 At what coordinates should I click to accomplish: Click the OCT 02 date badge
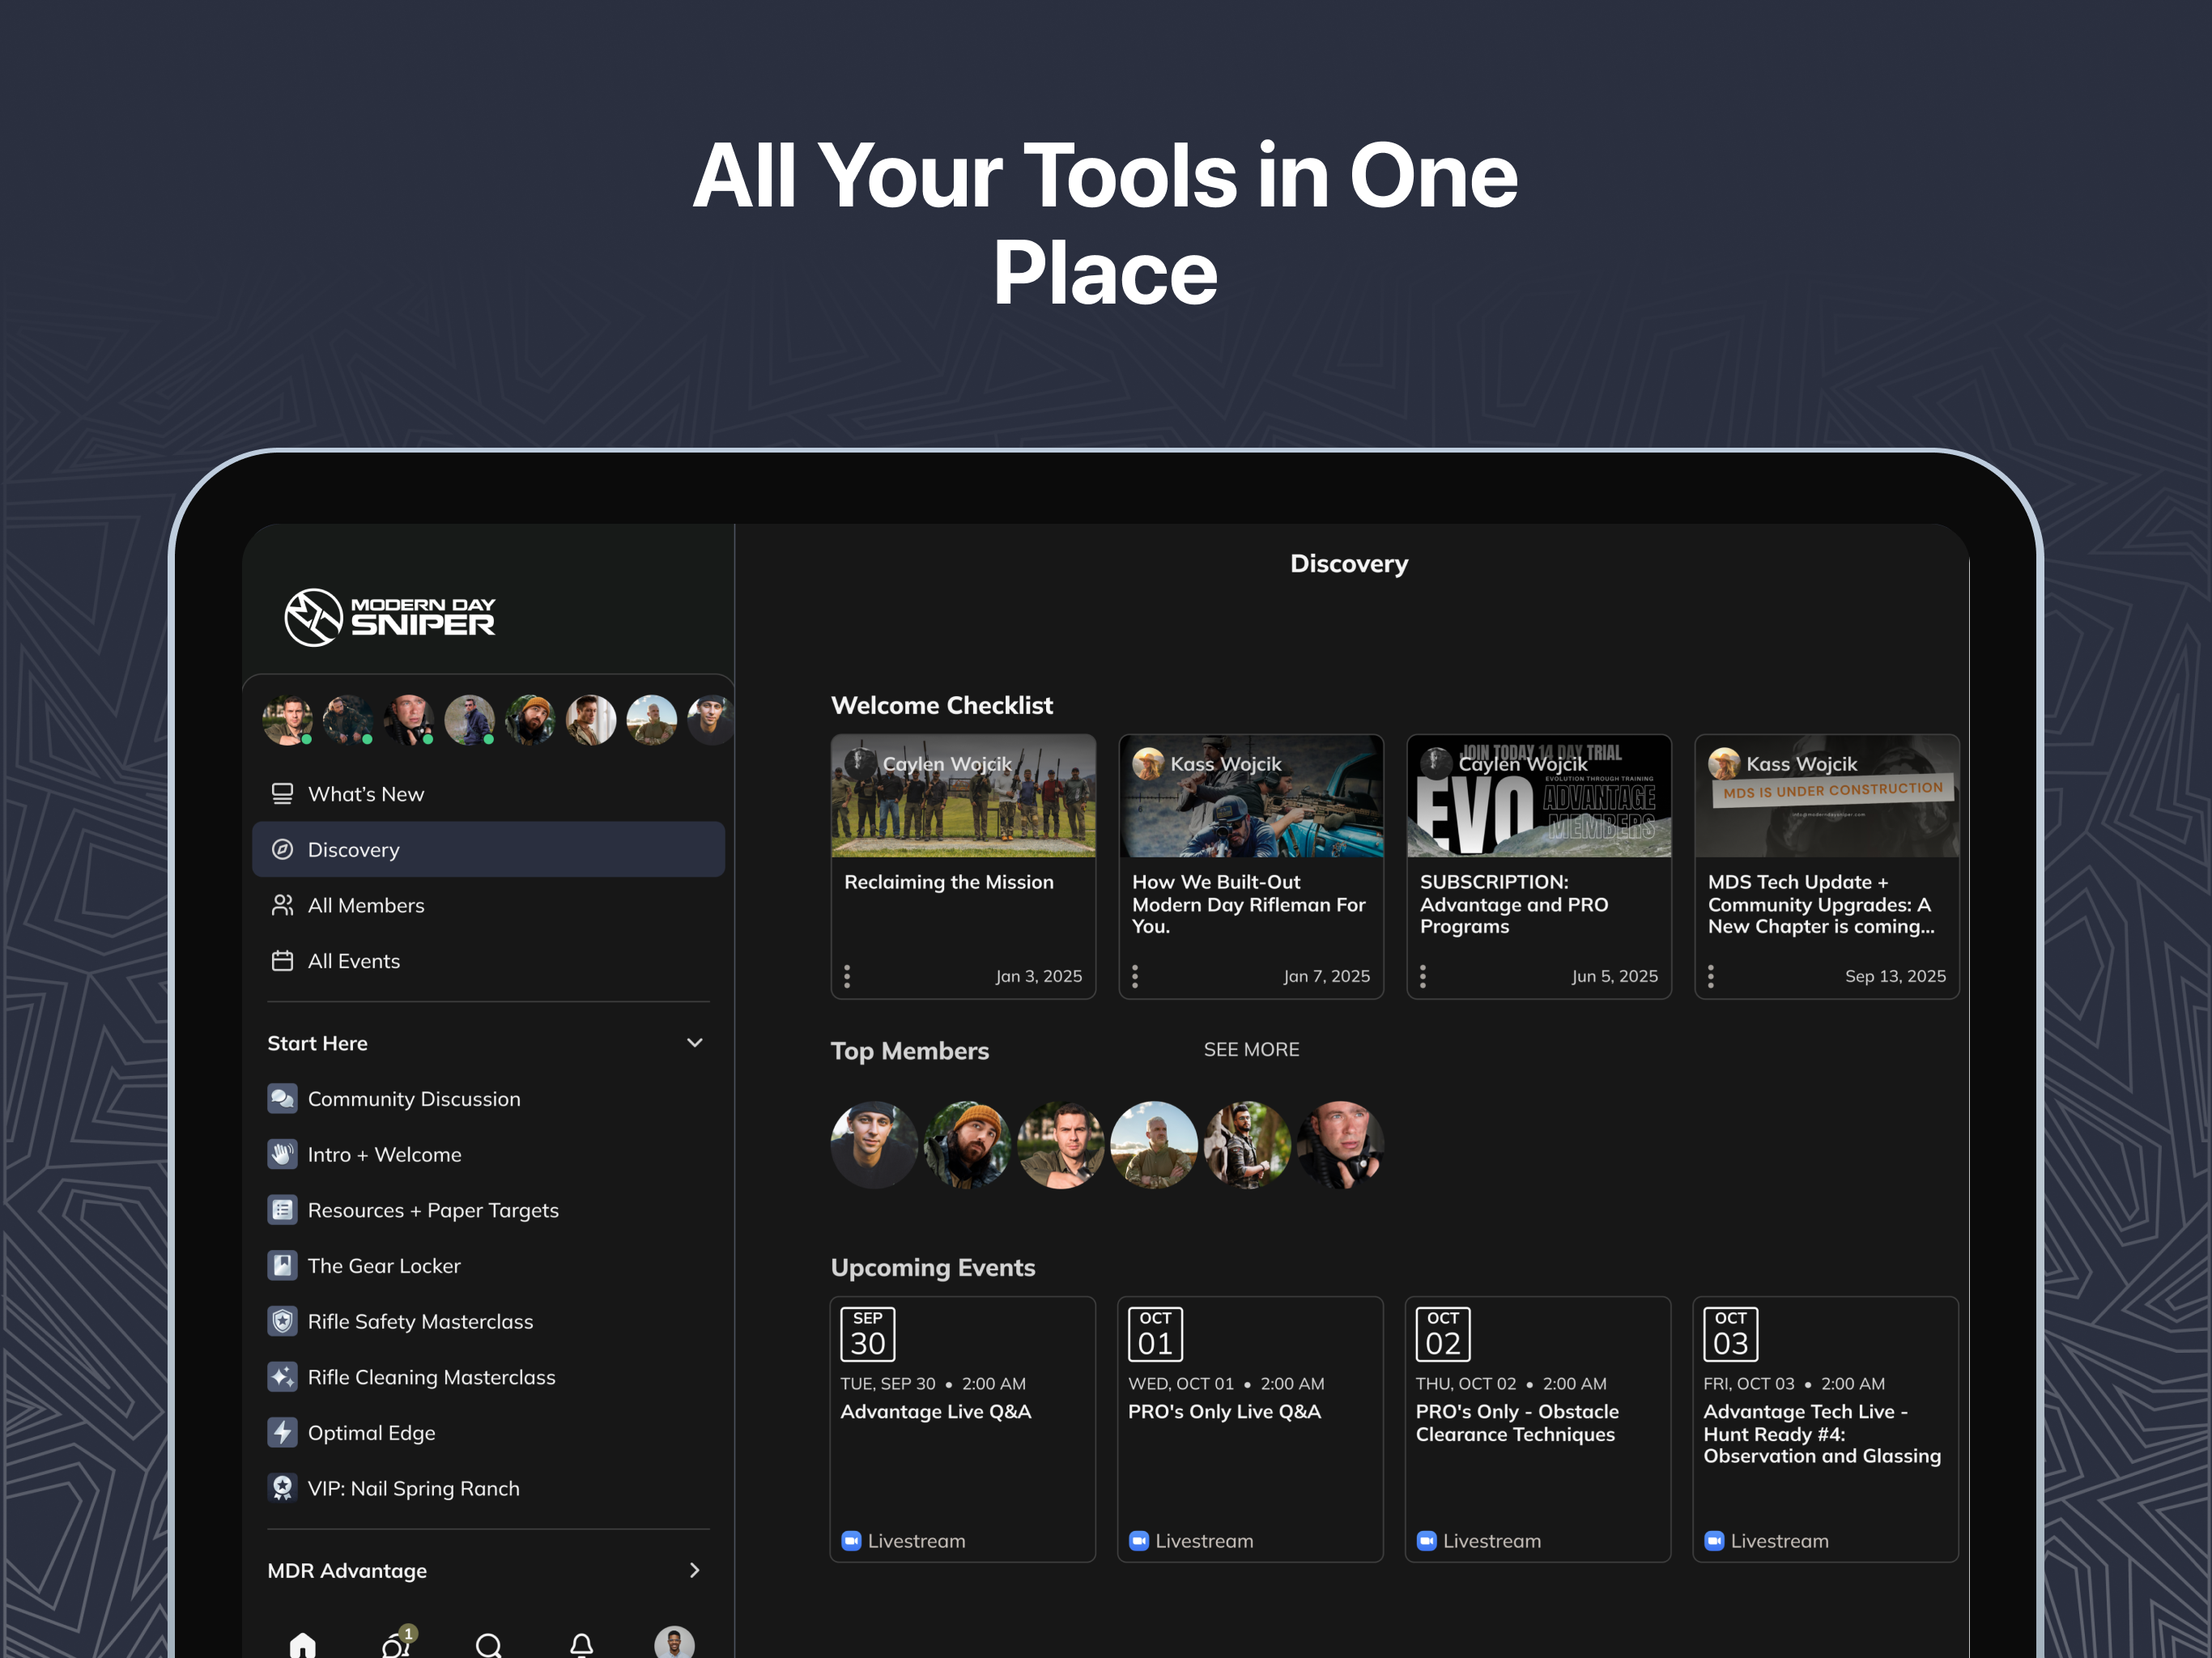[x=1443, y=1334]
